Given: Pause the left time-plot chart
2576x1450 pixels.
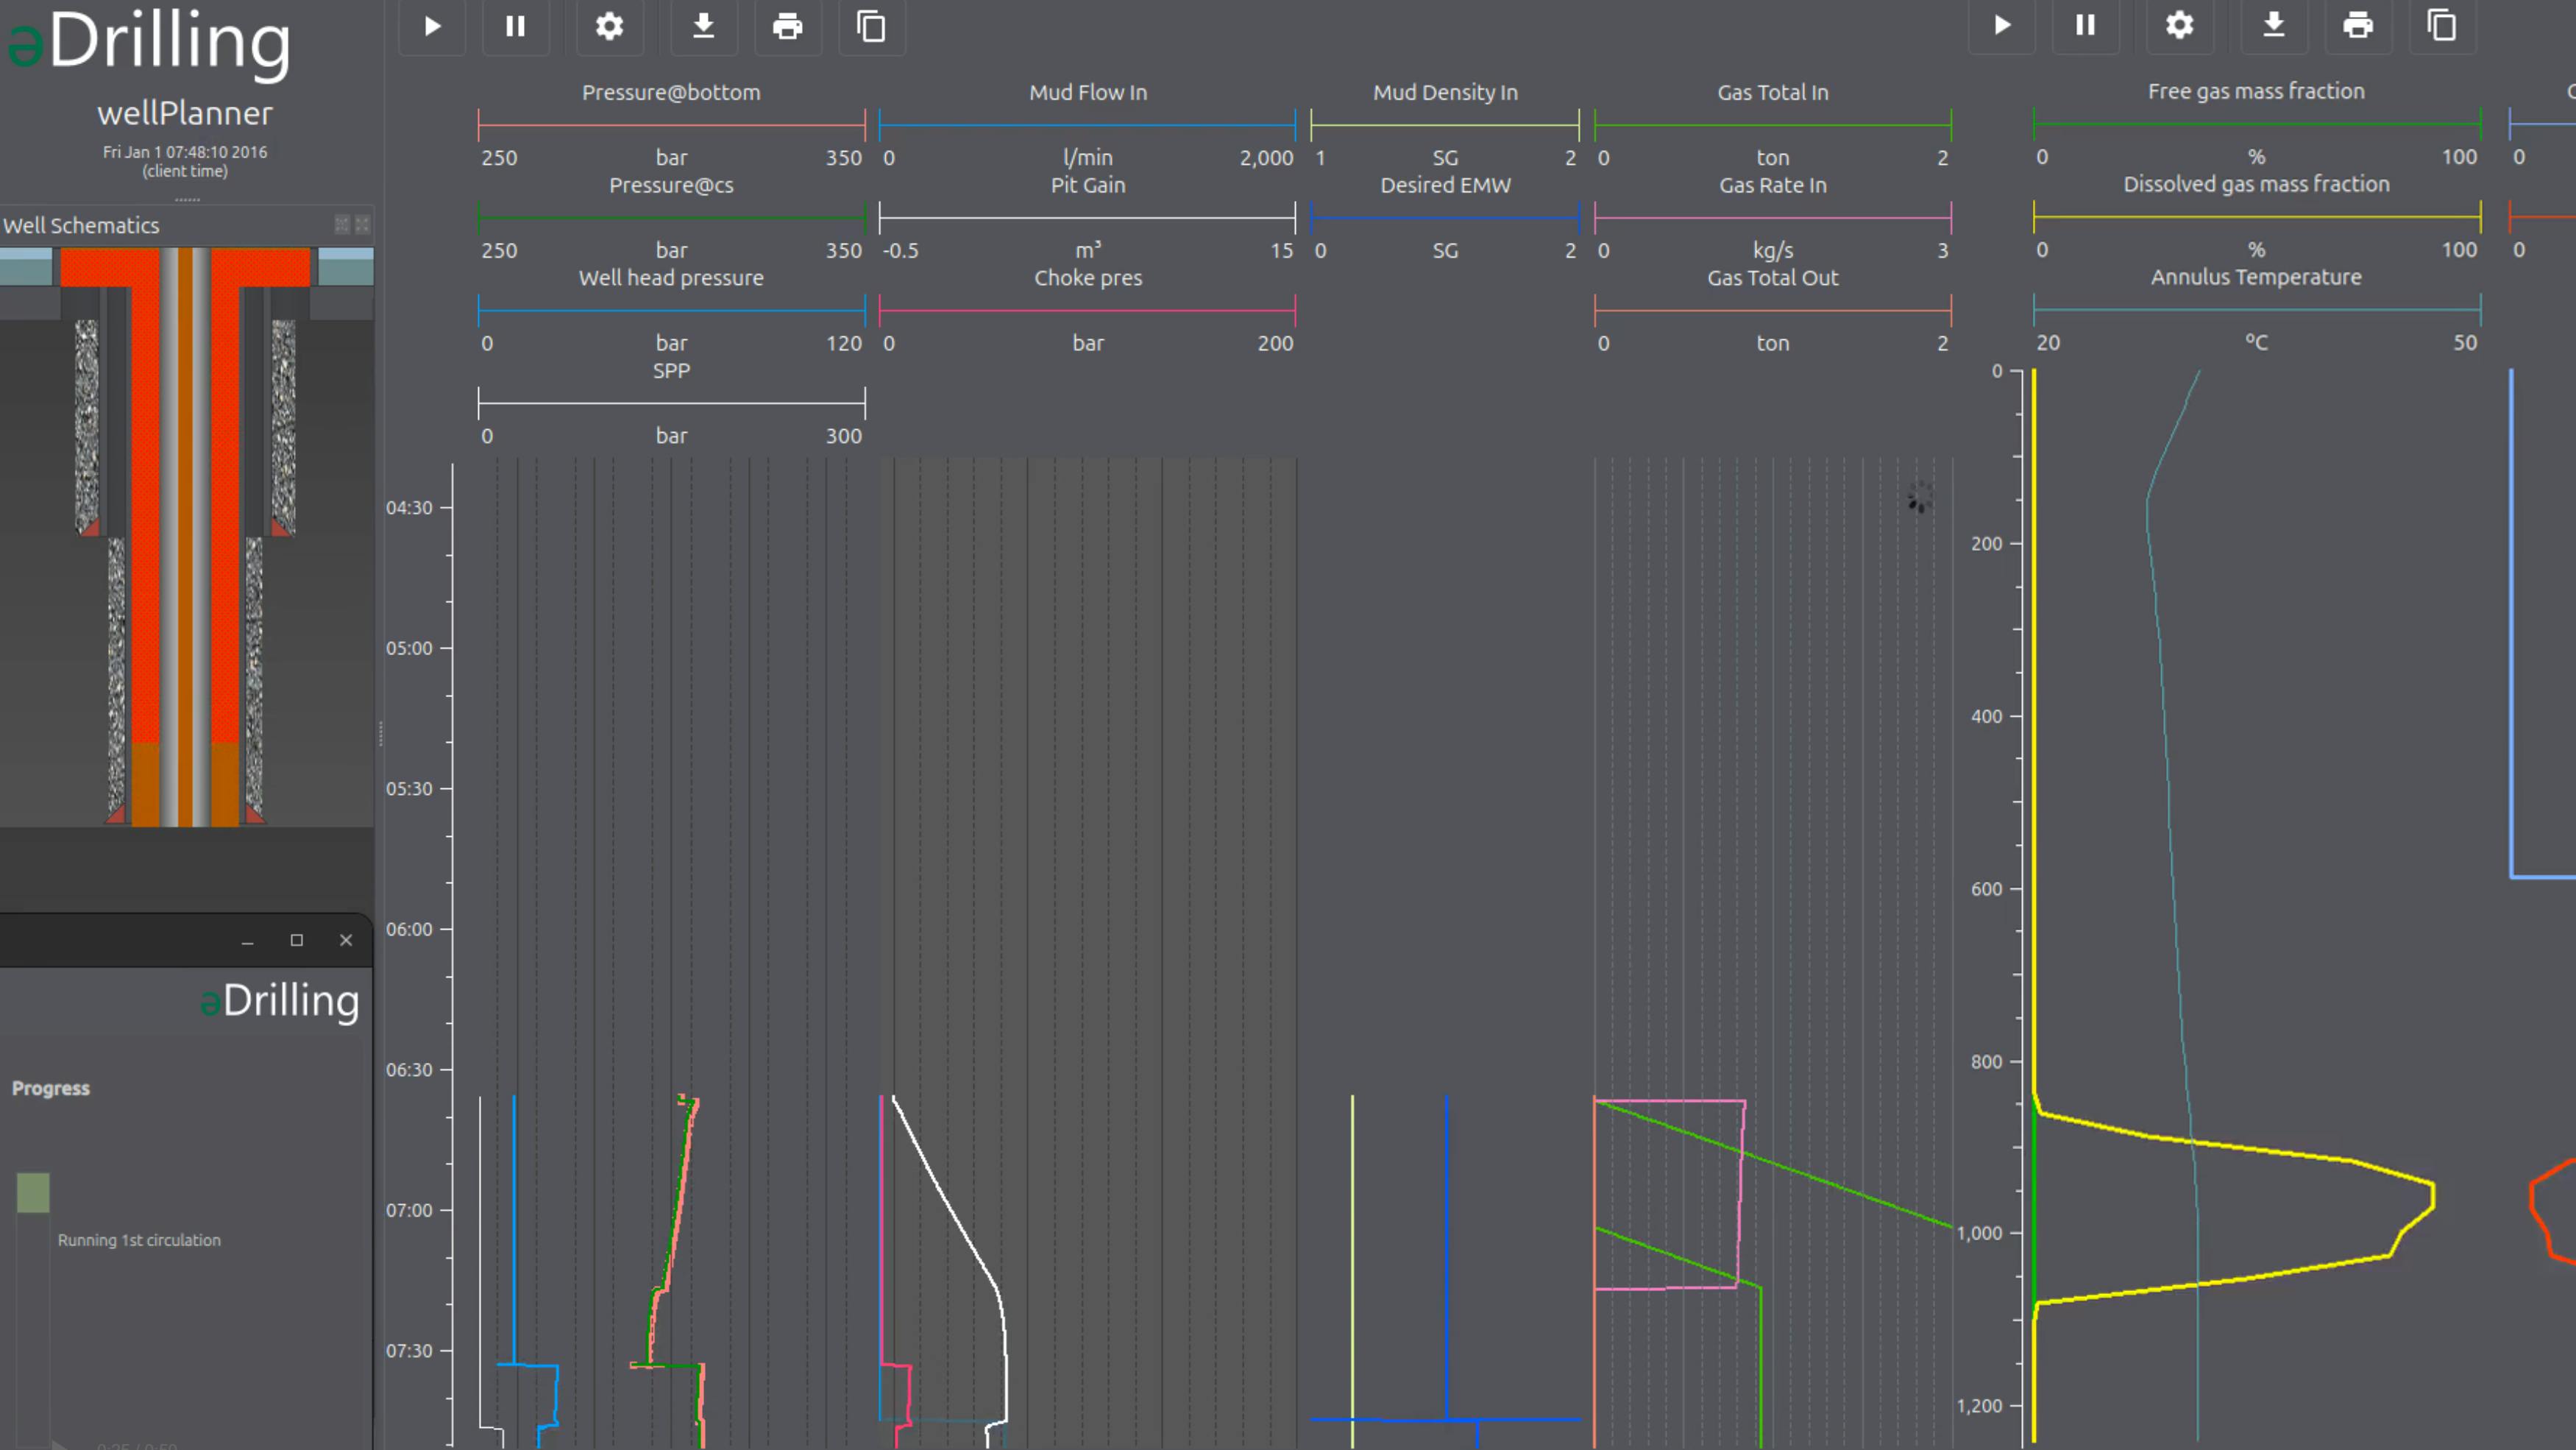Looking at the screenshot, I should coord(515,26).
